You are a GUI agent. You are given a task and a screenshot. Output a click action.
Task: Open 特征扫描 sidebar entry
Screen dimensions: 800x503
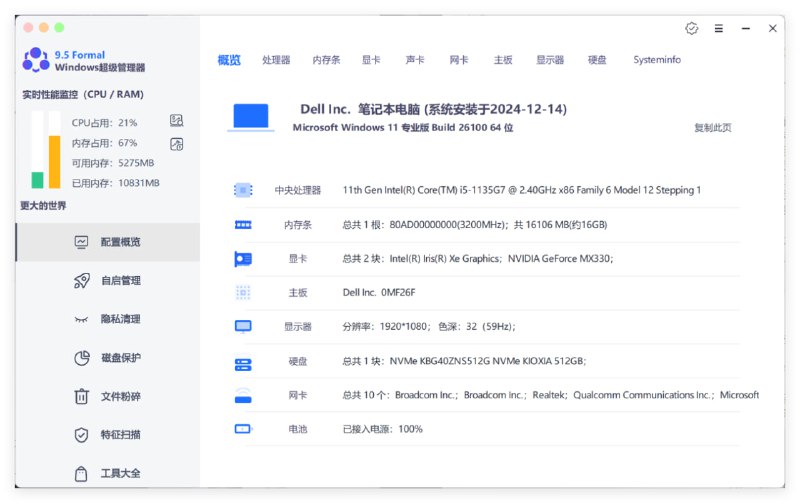tap(108, 435)
